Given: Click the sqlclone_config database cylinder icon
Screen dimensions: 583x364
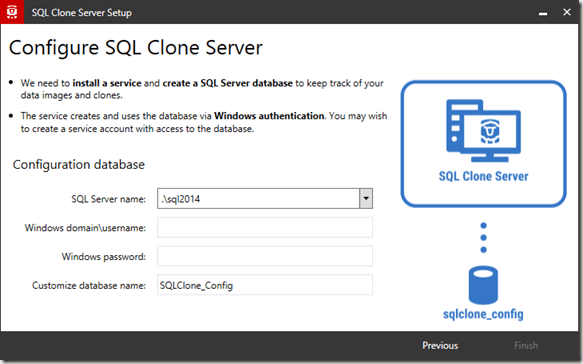Looking at the screenshot, I should coord(483,285).
